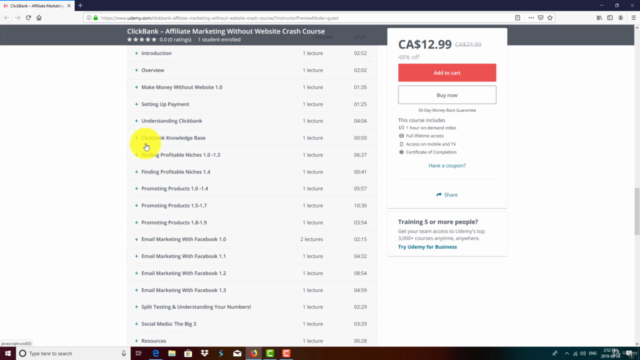This screenshot has width=640, height=360.
Task: Reload the page with the refresh icon
Action: (28, 18)
